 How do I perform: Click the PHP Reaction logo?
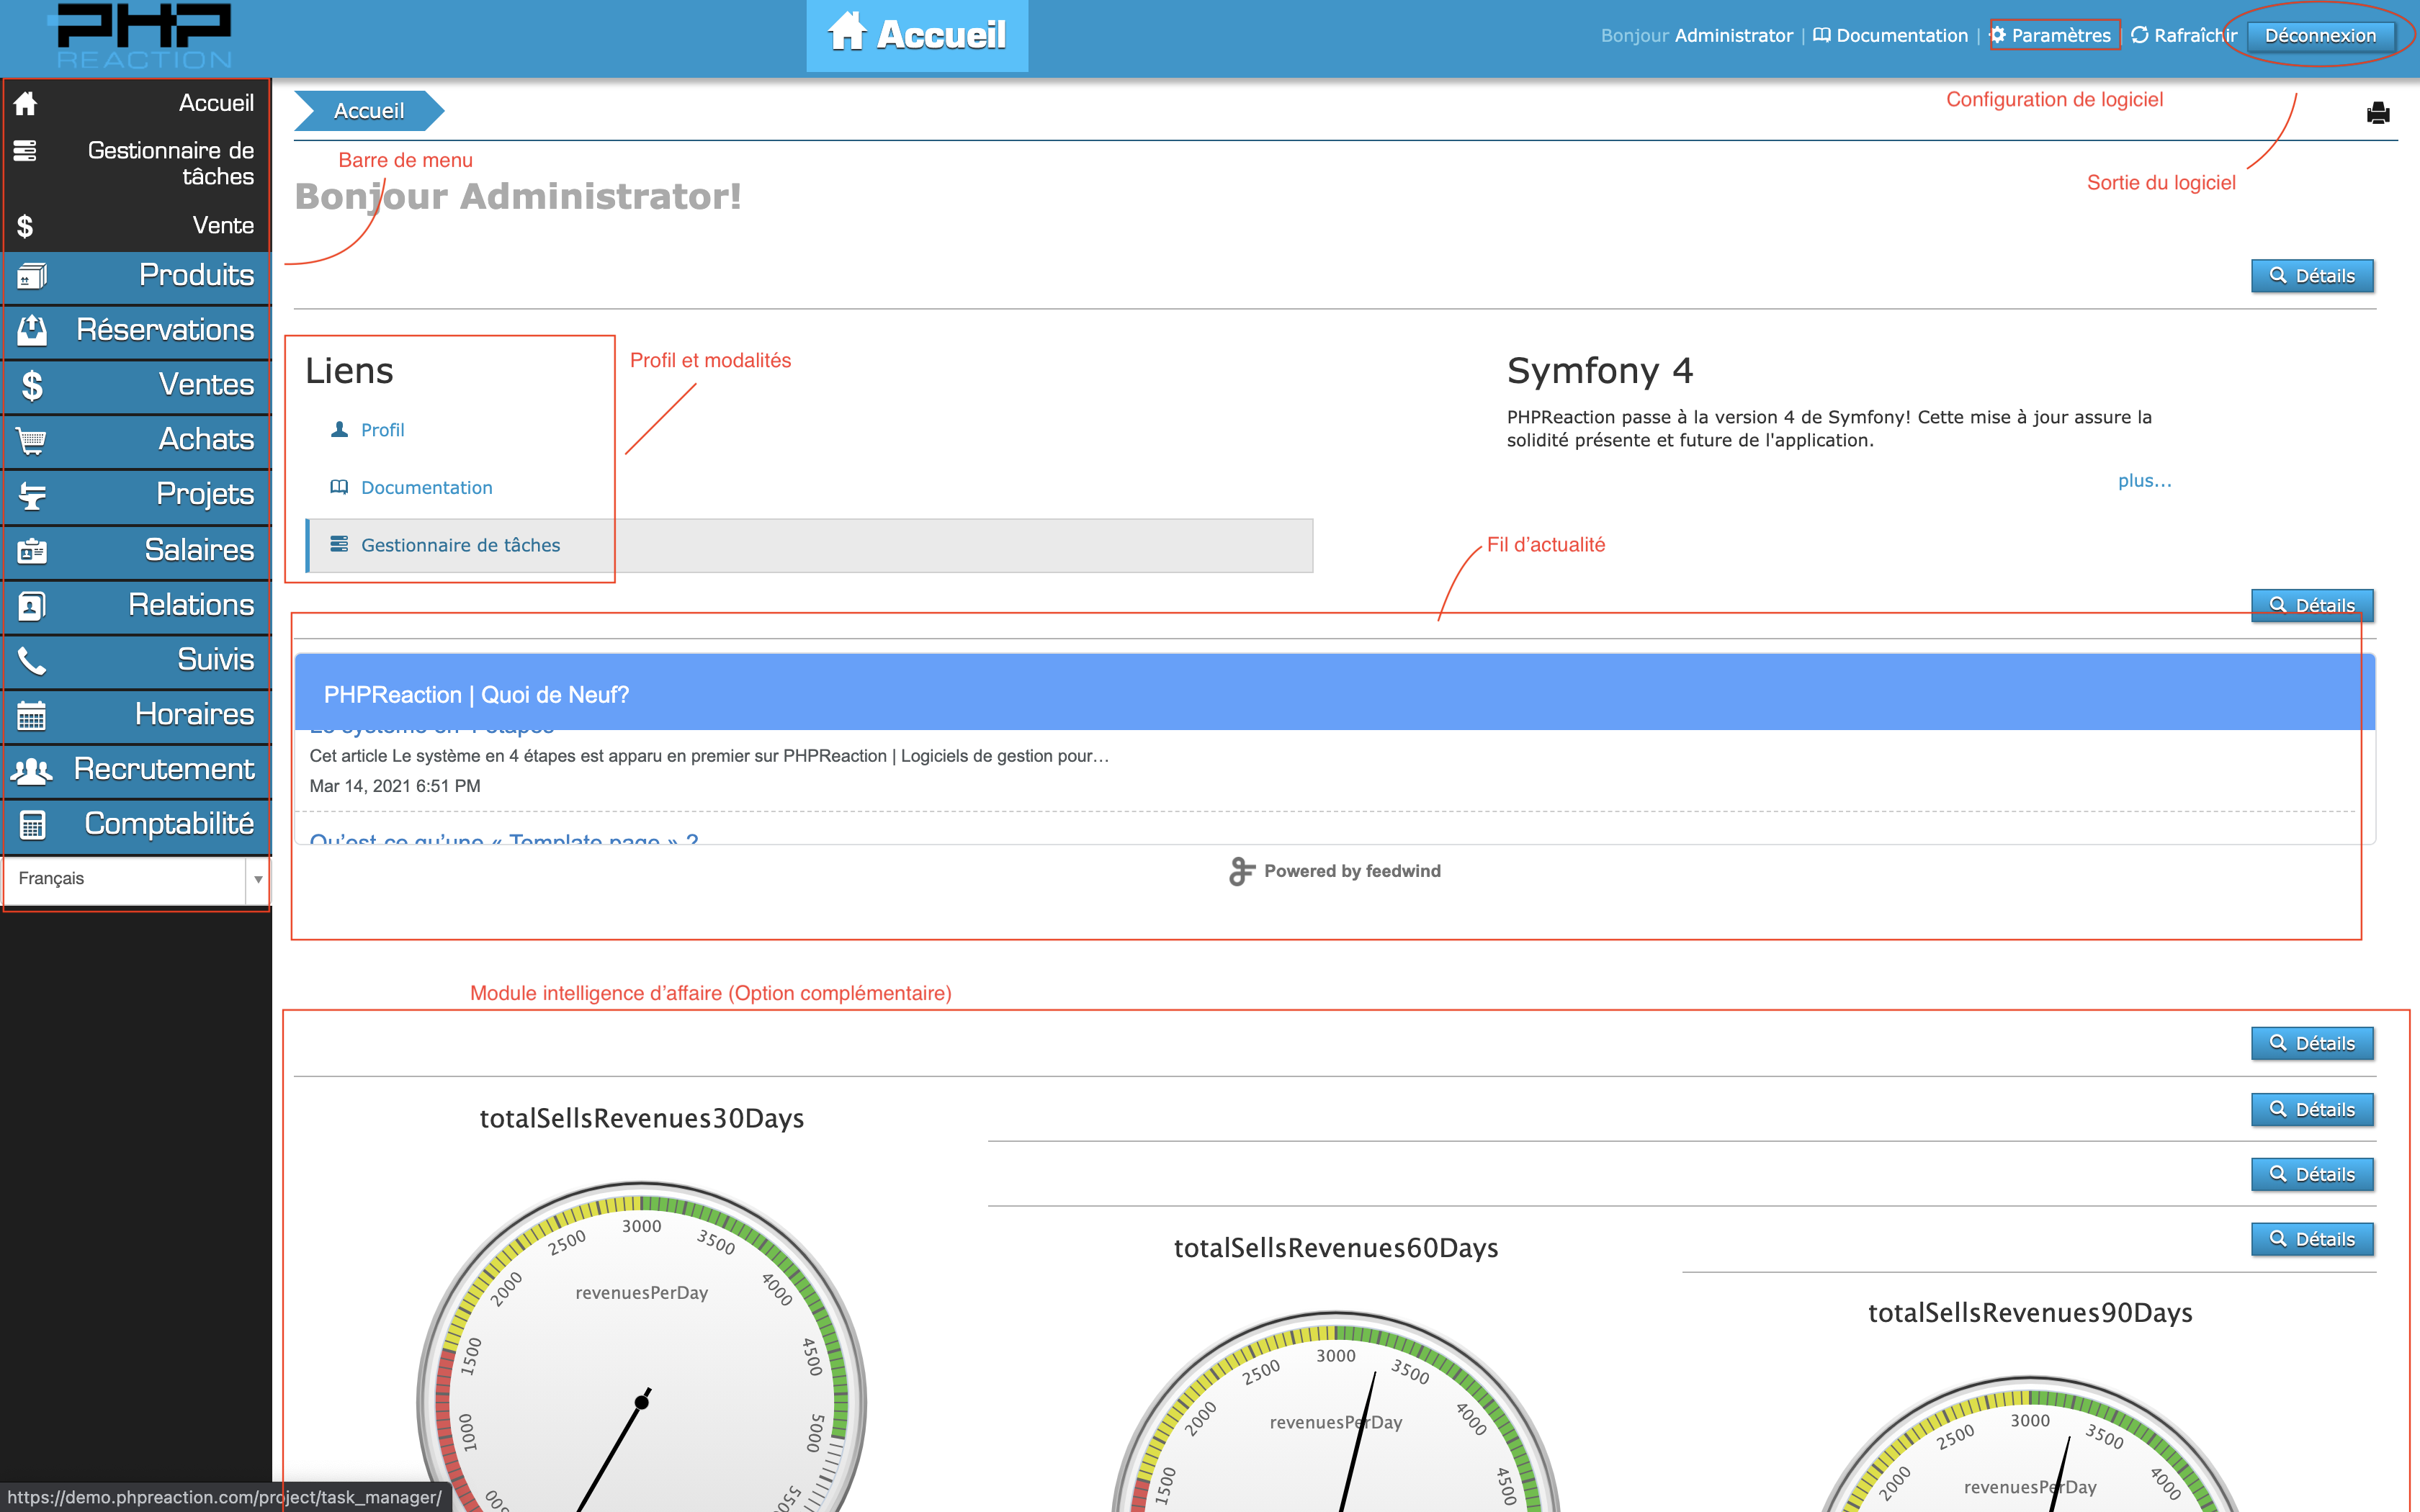click(144, 36)
